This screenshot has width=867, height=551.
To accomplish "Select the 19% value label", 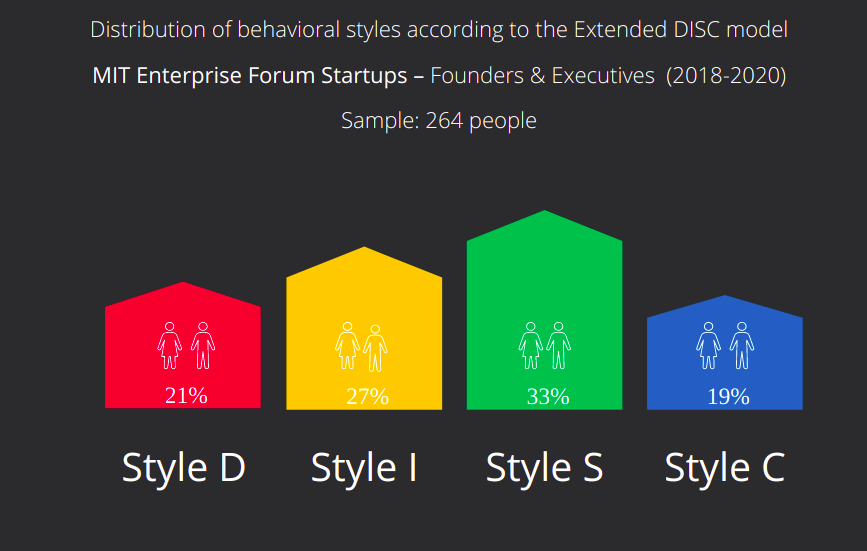I will [728, 396].
